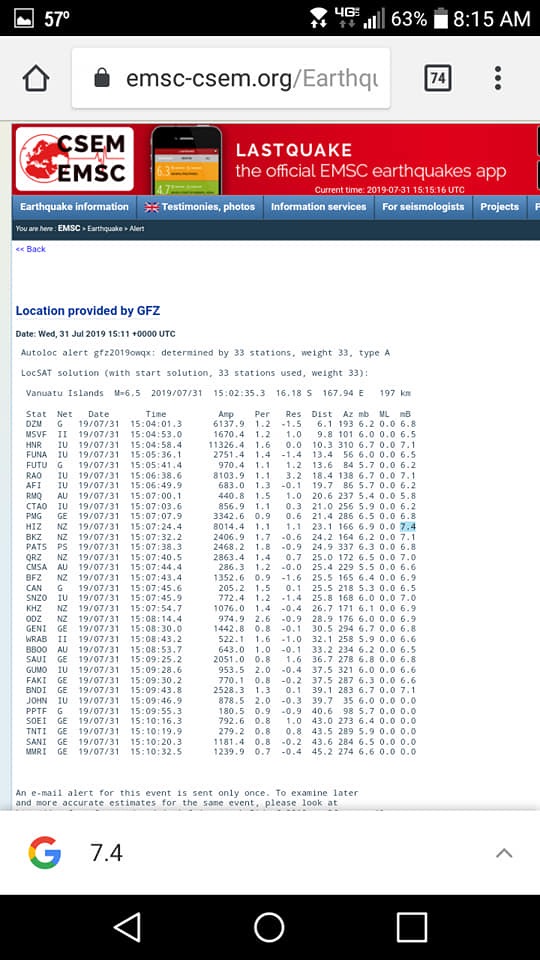Open the Information services menu
This screenshot has height=960, width=540.
click(318, 207)
